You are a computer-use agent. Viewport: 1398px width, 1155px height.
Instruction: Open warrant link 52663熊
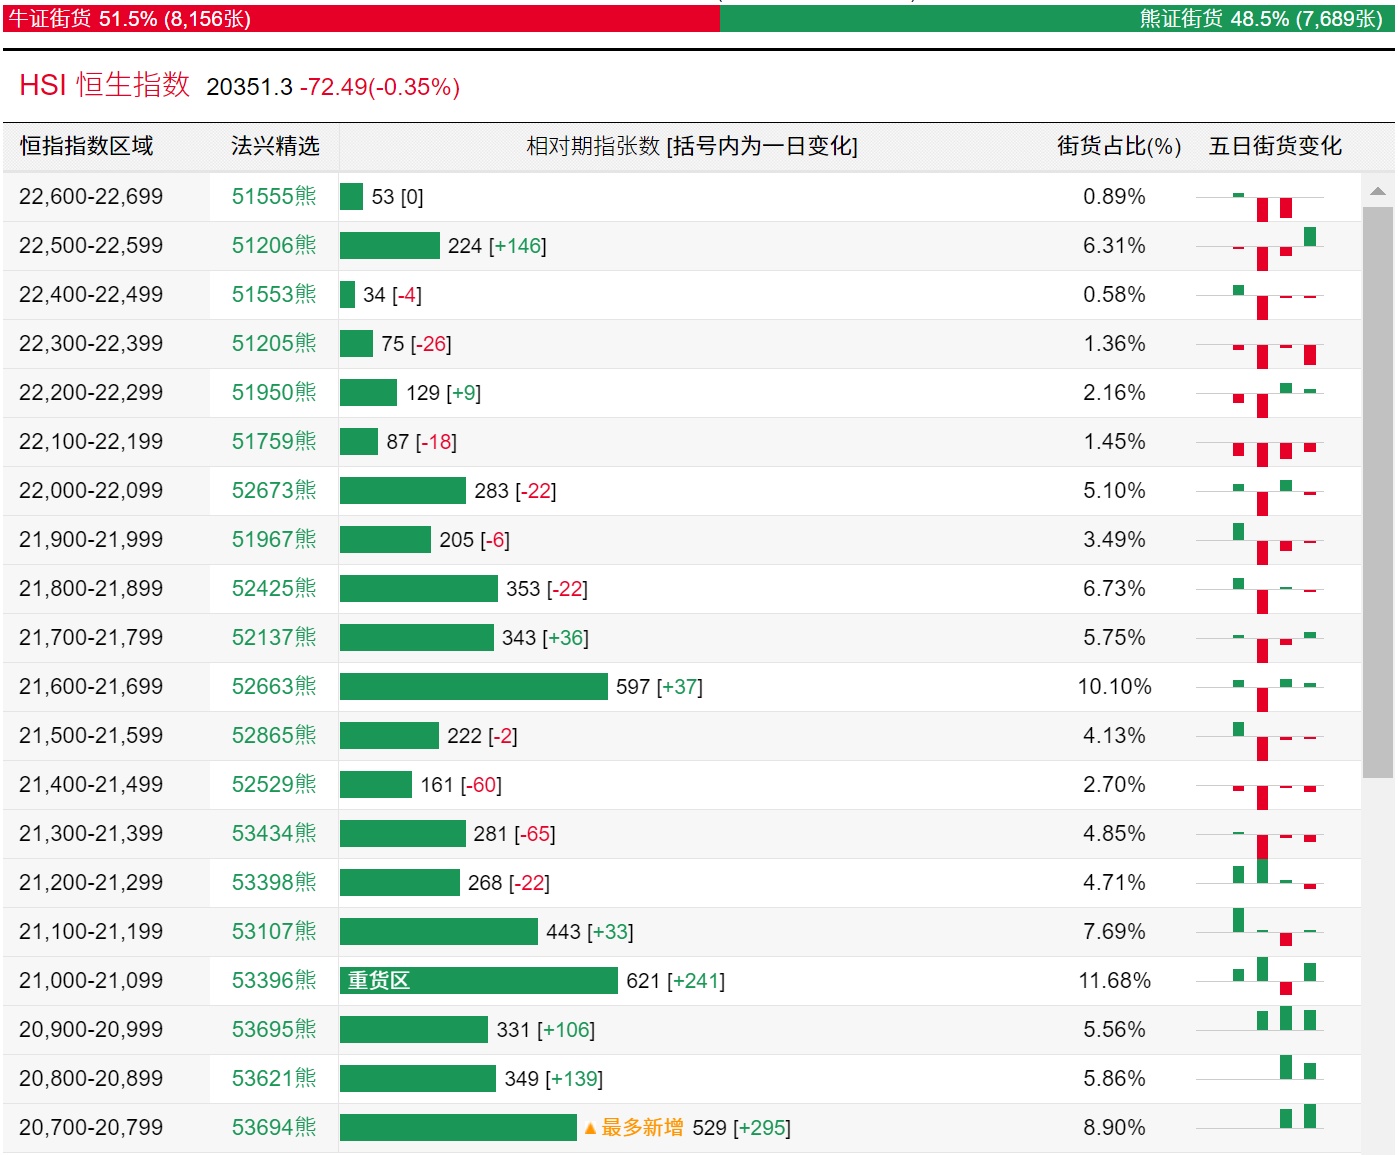coord(274,686)
